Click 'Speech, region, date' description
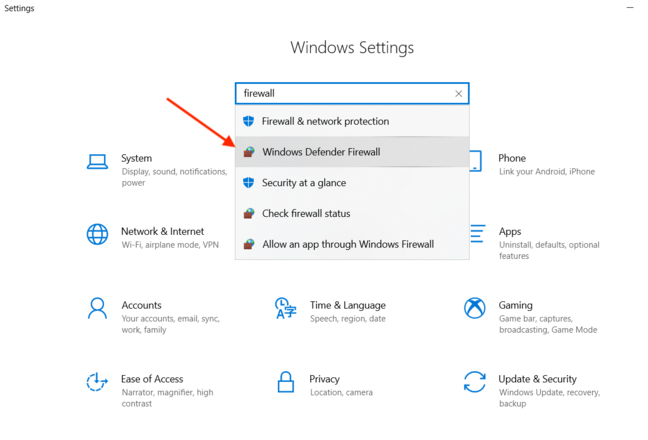The width and height of the screenshot is (648, 440). pyautogui.click(x=348, y=319)
